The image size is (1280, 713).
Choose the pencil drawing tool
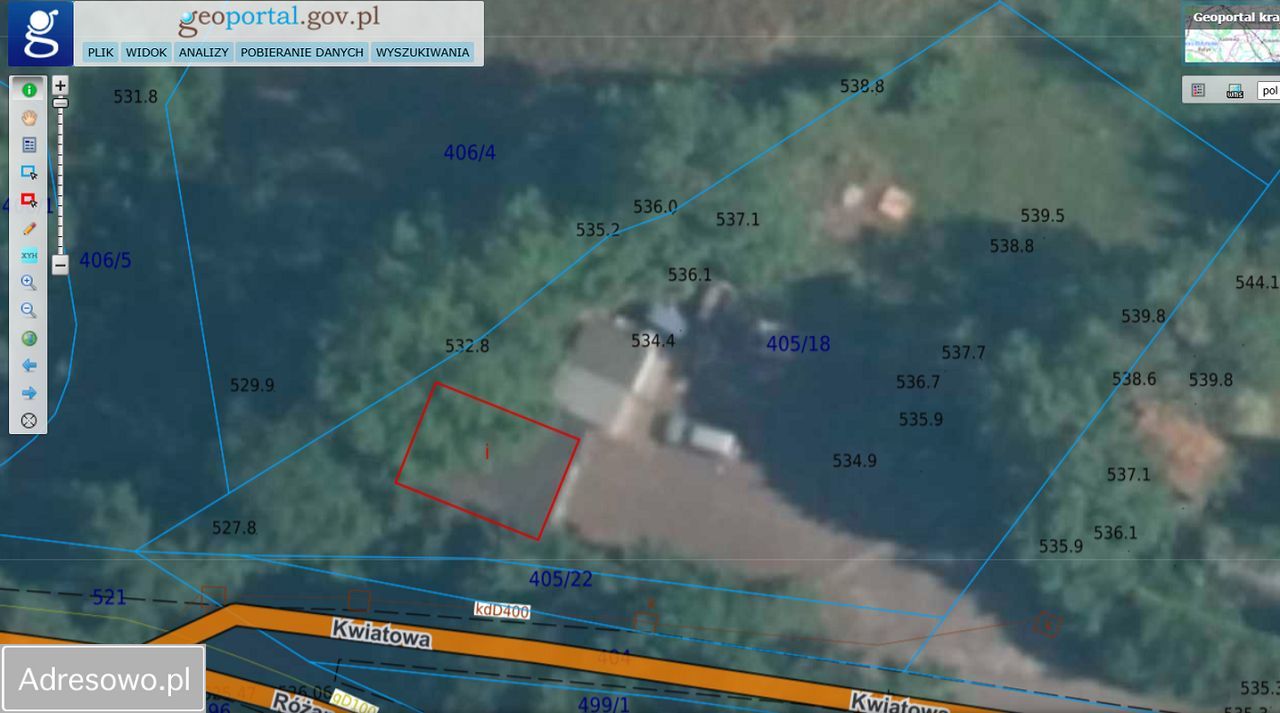click(29, 228)
